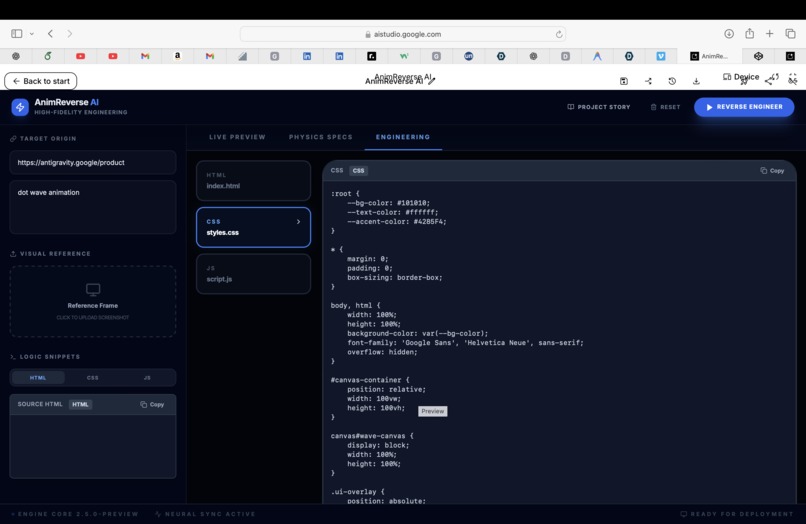Open the Project Story
Screen dimensions: 806x524
point(598,107)
